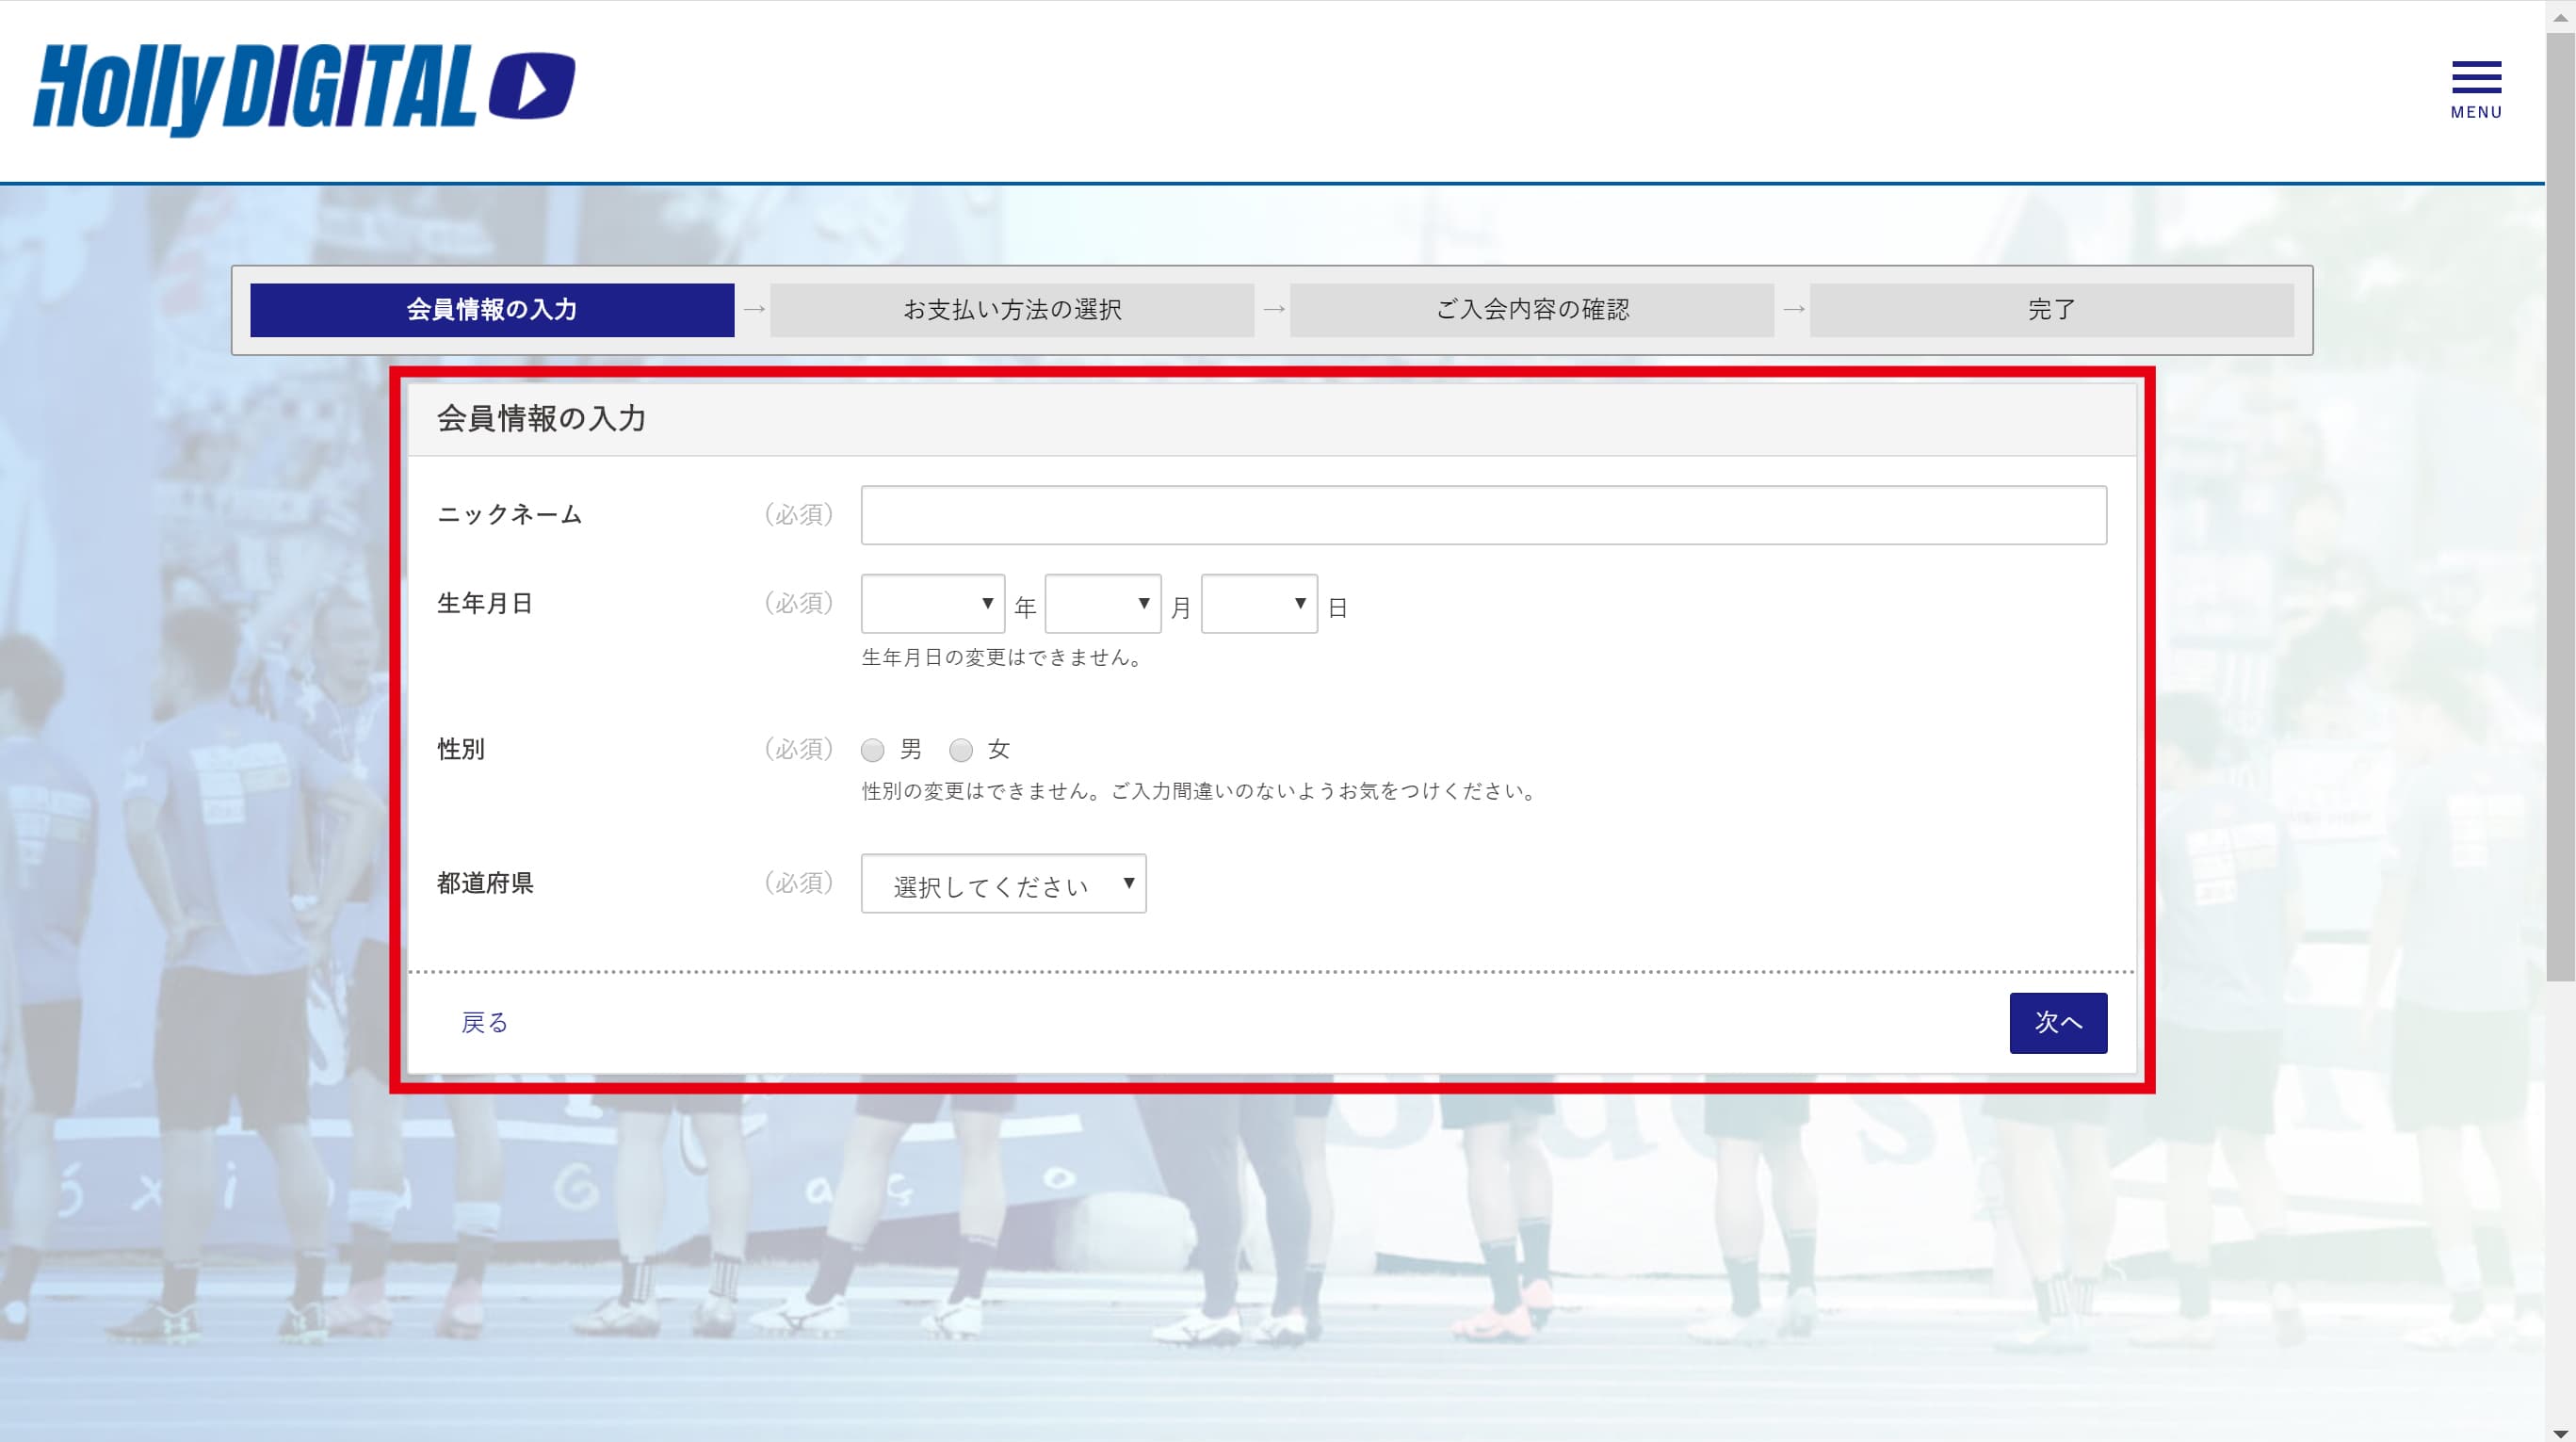This screenshot has height=1442, width=2576.
Task: Click the ニックネーム field label
Action: pos(509,514)
